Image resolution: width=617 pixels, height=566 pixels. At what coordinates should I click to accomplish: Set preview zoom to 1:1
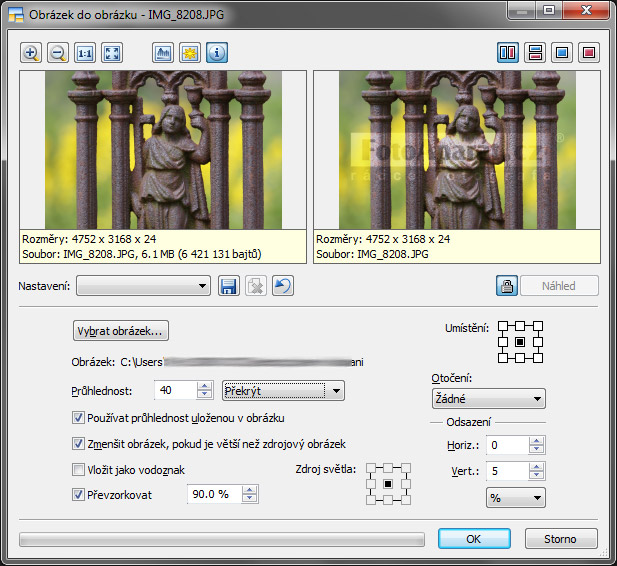click(x=84, y=53)
